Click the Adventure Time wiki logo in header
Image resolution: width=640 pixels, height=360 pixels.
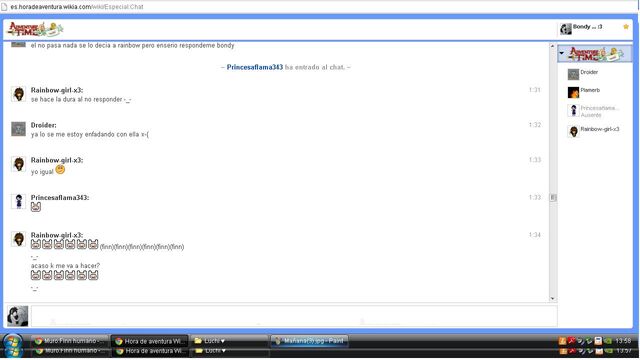point(35,29)
